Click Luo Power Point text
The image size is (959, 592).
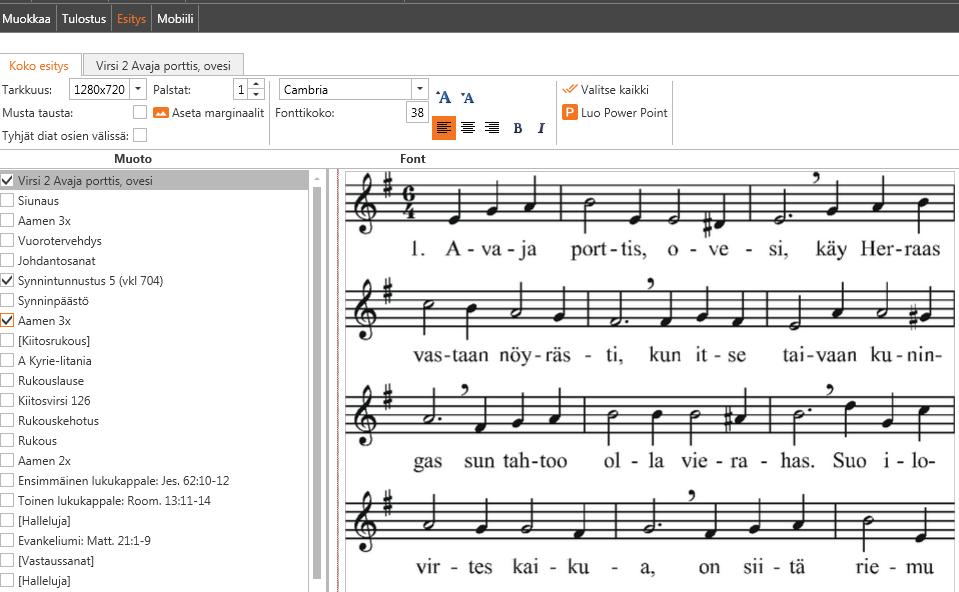click(x=624, y=113)
